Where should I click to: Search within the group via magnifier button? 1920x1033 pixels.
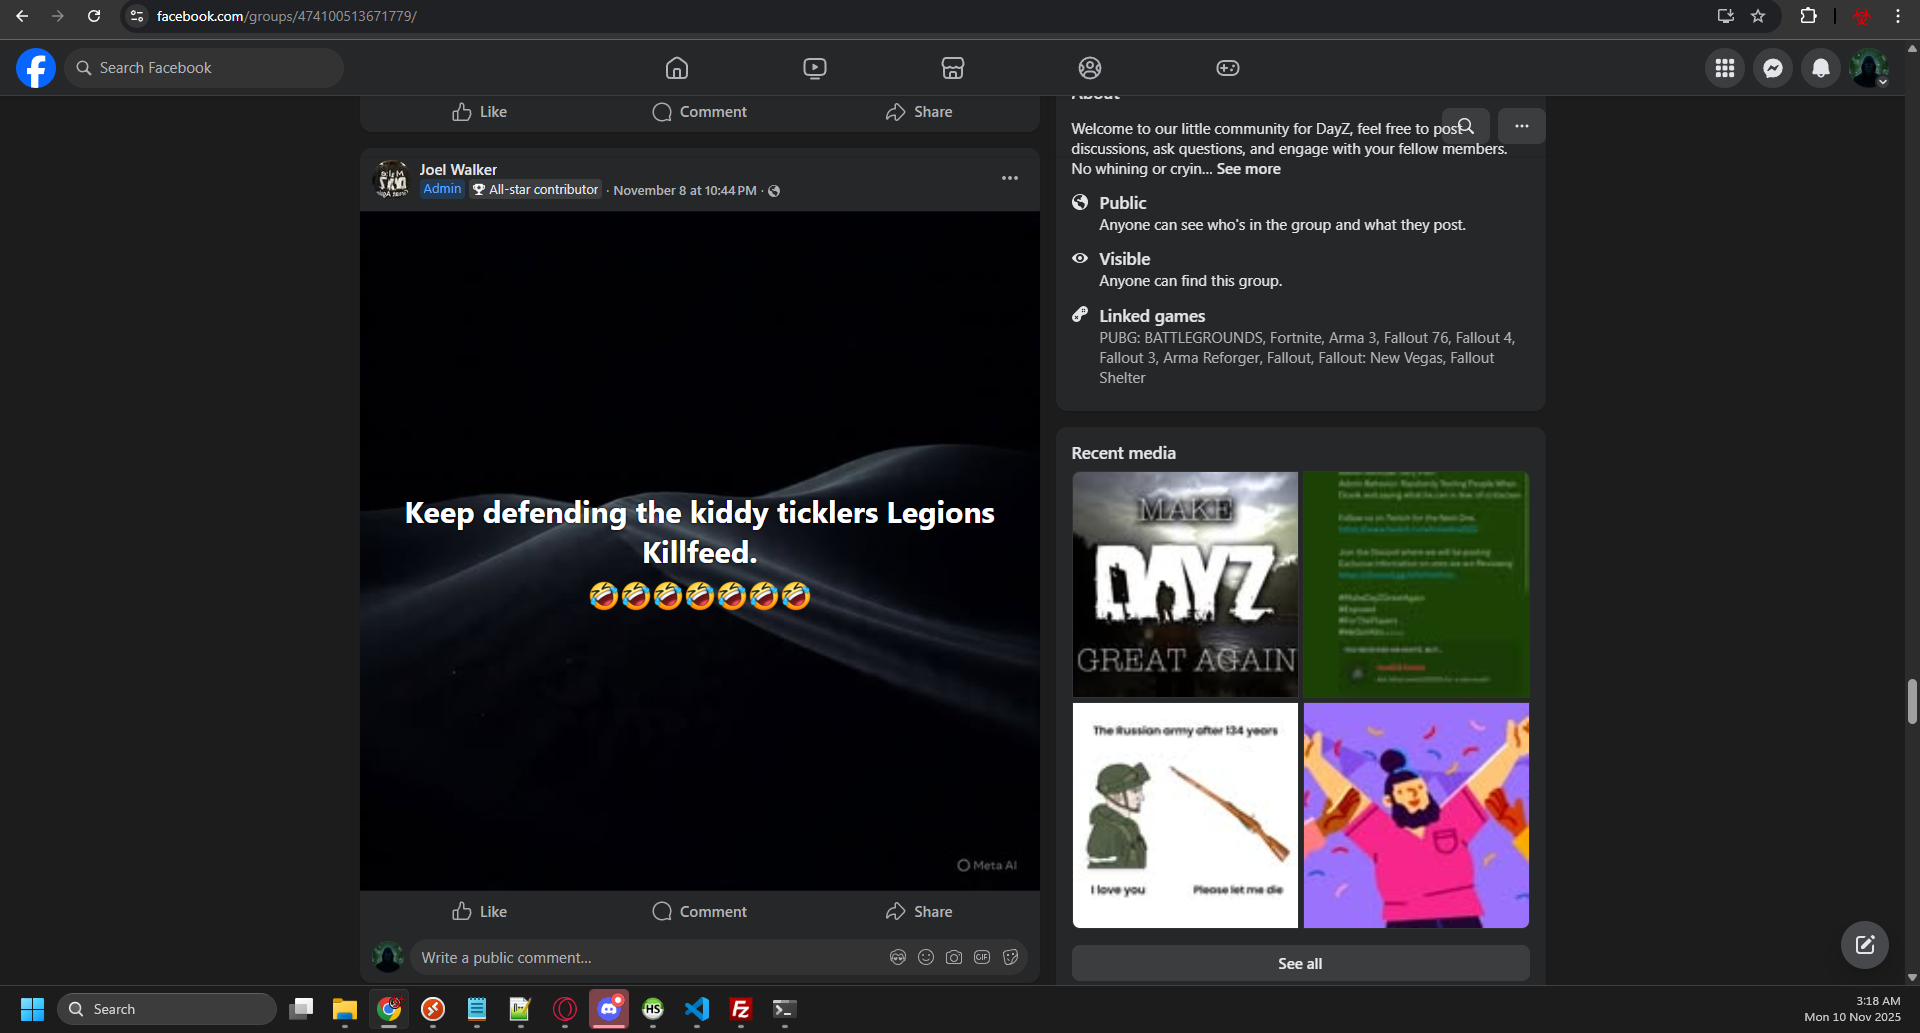coord(1466,126)
